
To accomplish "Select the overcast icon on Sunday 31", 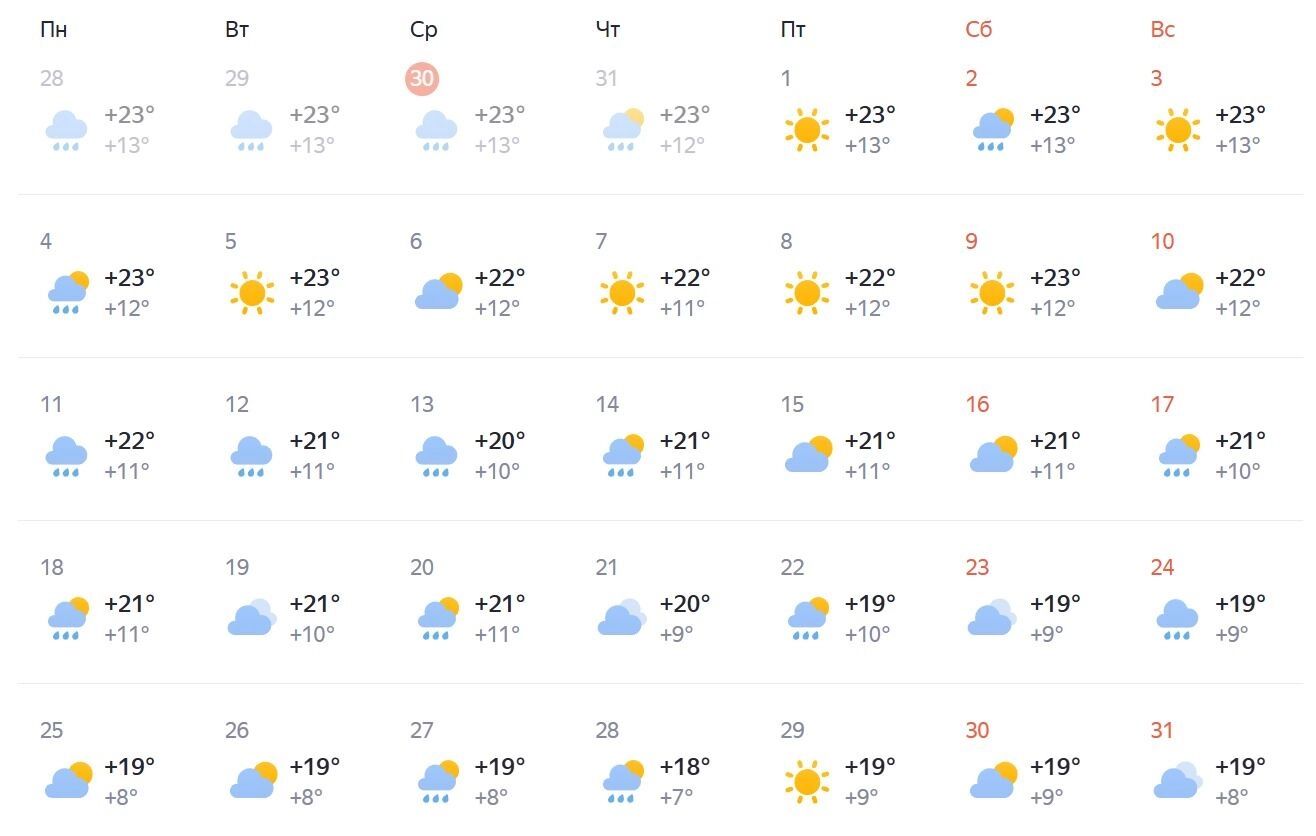I will pos(1177,781).
